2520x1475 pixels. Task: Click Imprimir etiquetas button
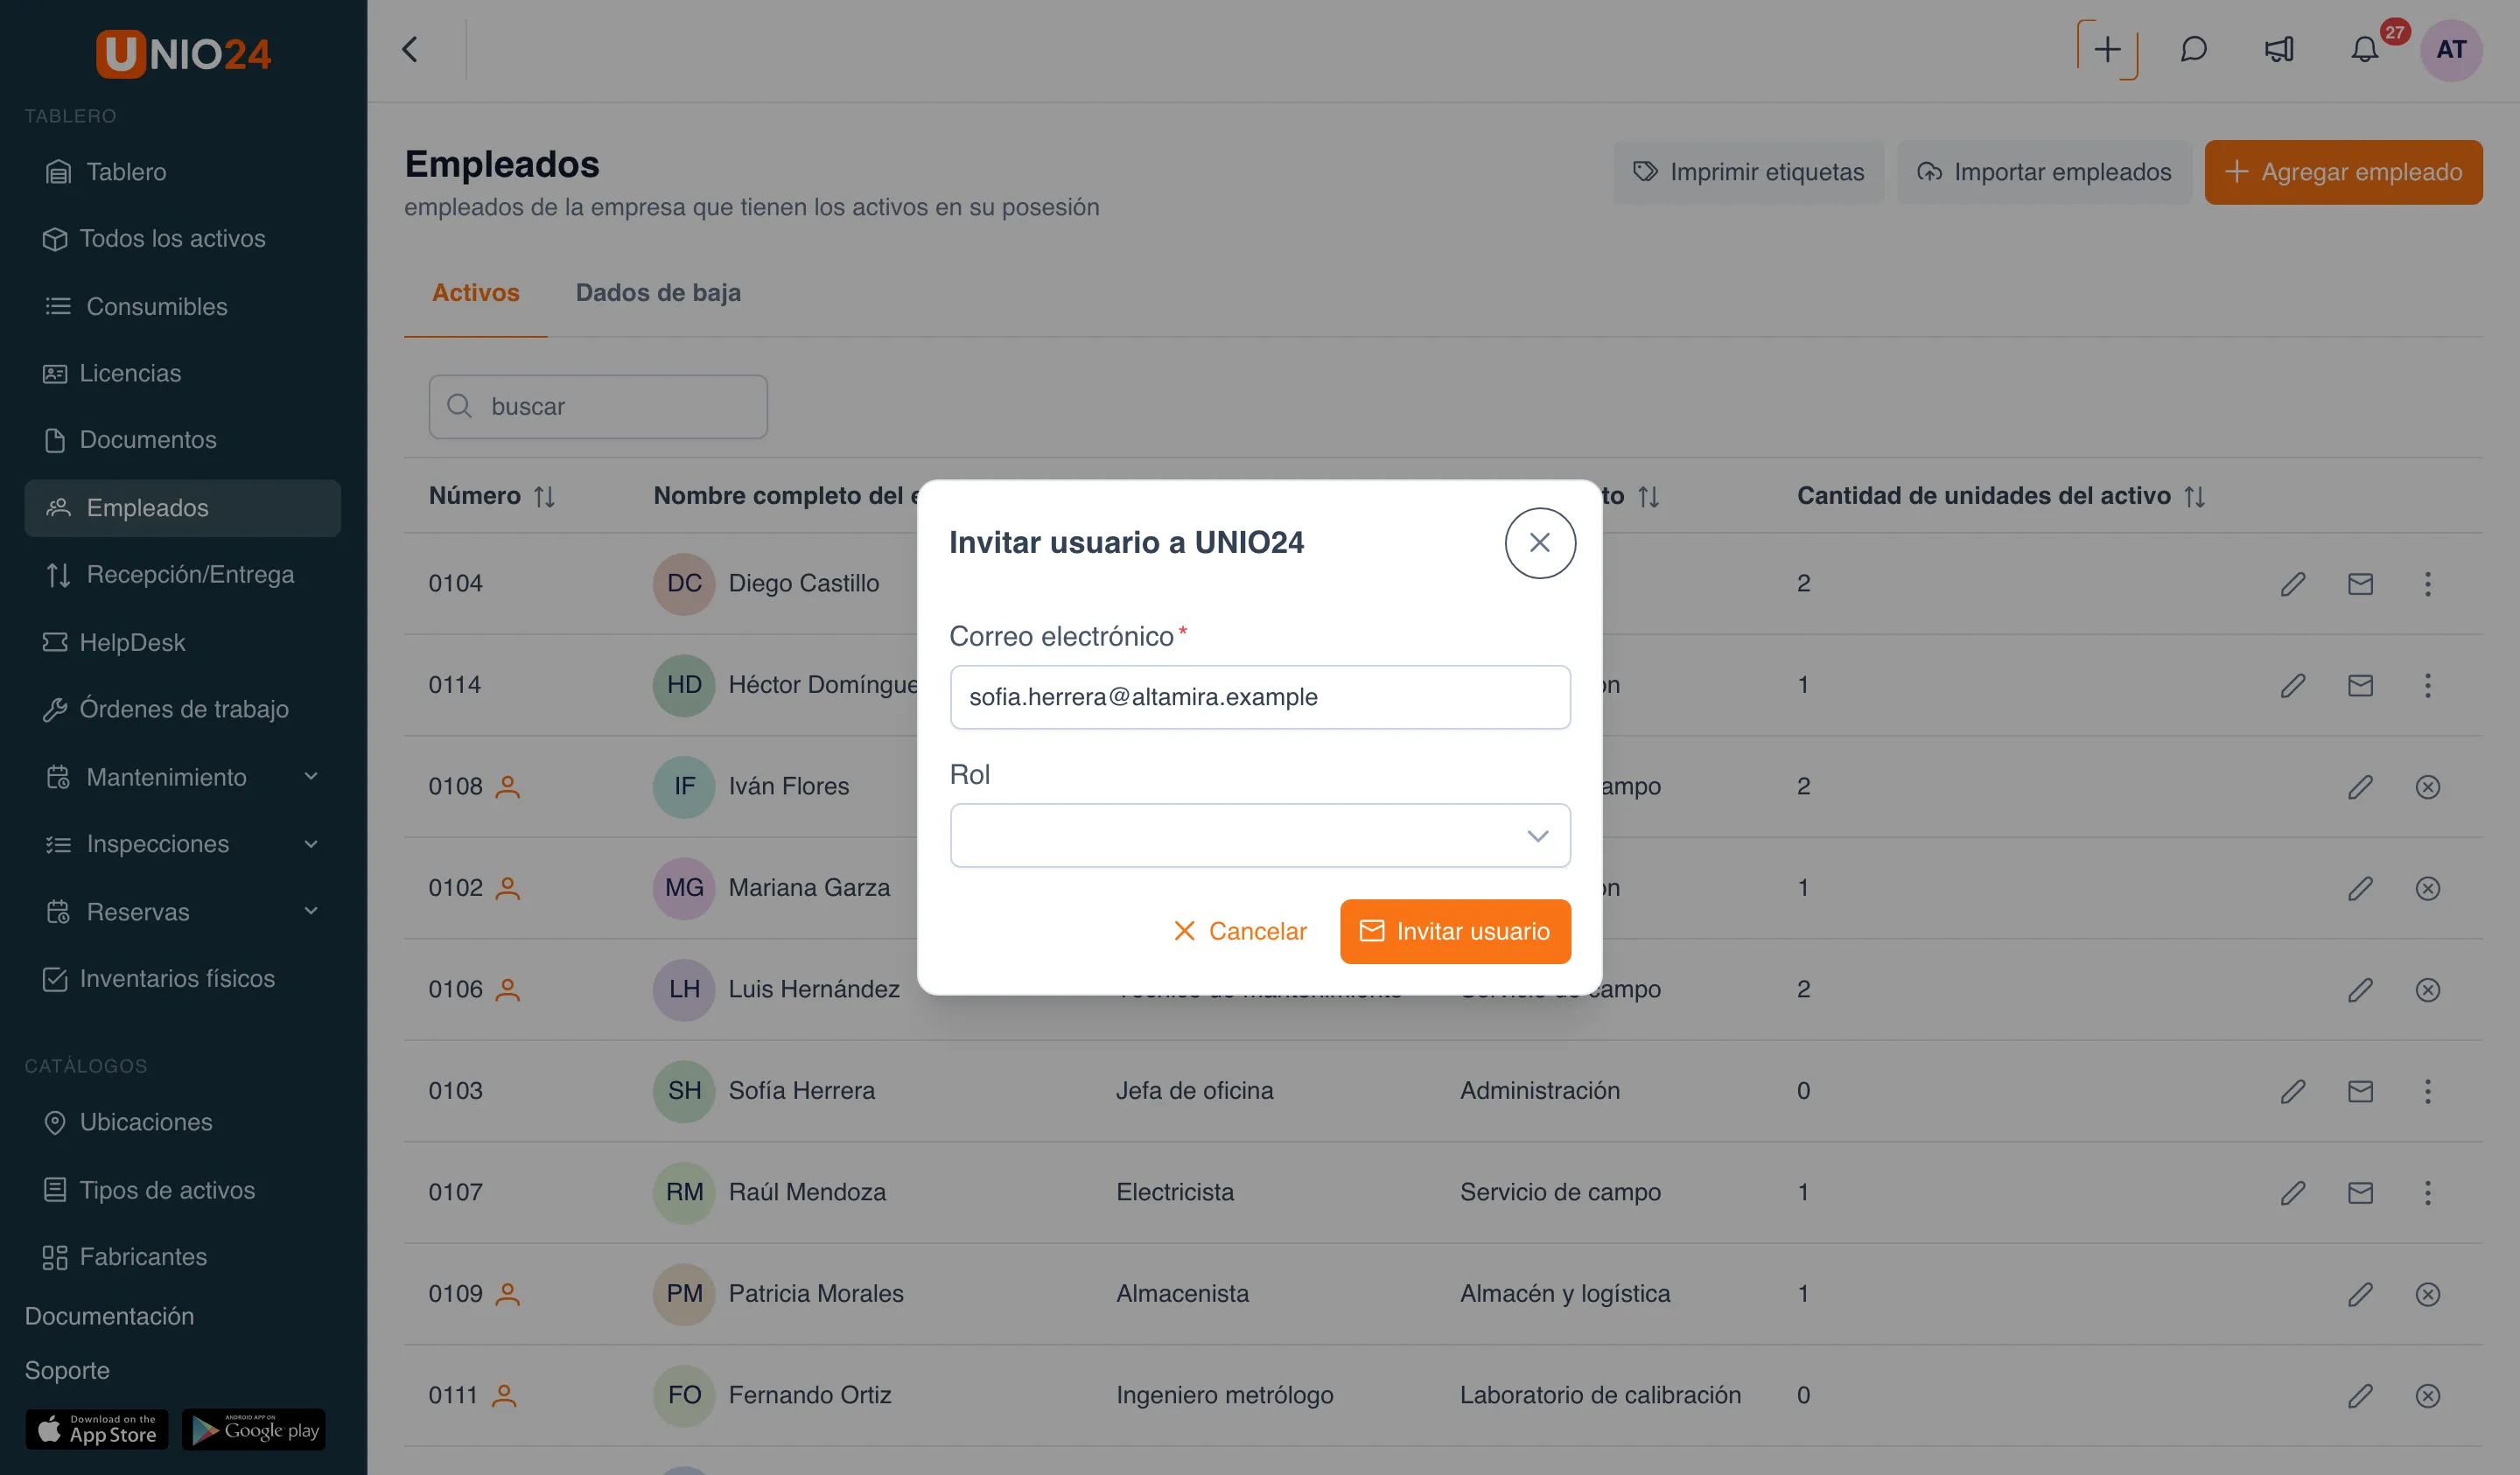[x=1748, y=172]
